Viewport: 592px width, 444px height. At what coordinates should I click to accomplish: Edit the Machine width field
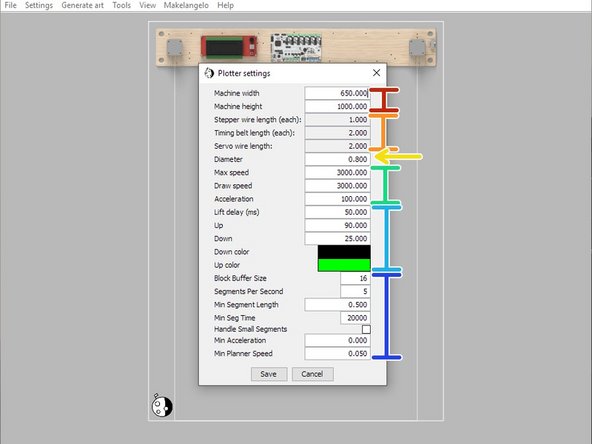[x=337, y=93]
